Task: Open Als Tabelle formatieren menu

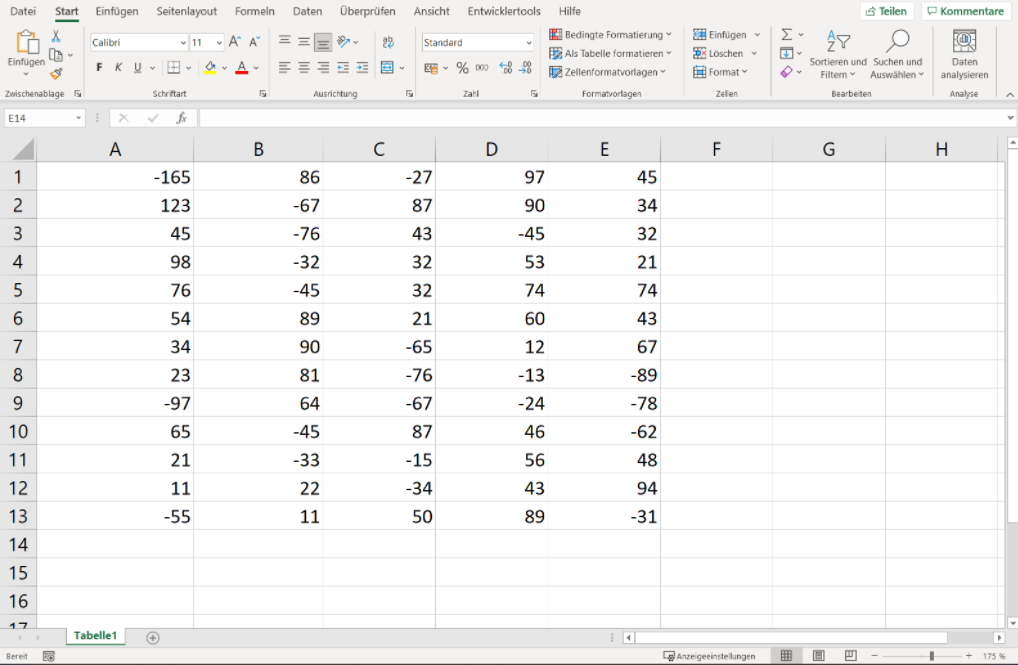Action: click(610, 53)
